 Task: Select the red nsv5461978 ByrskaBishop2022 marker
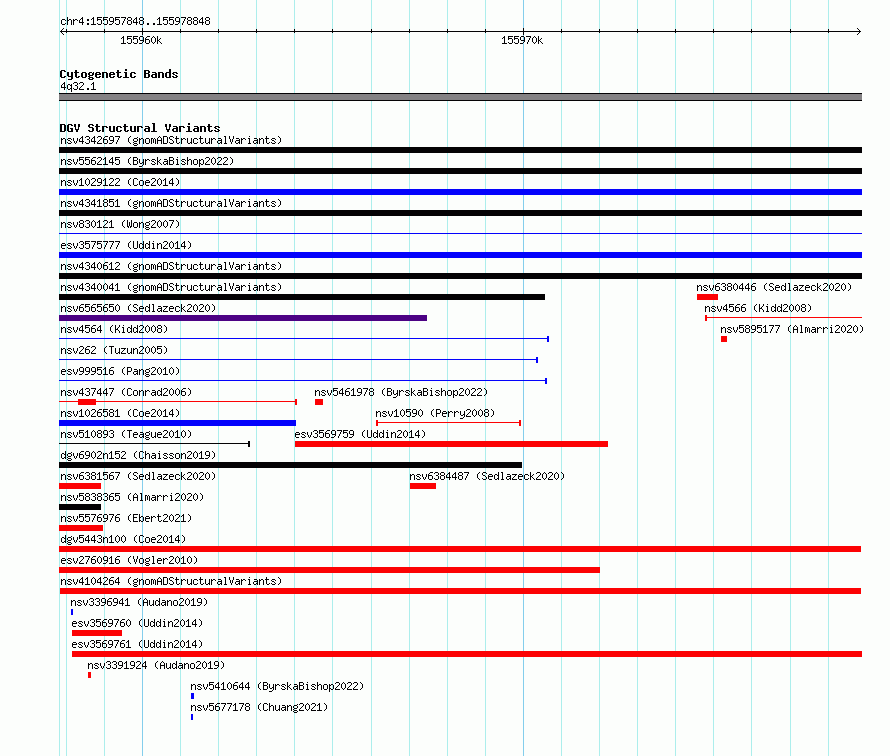pyautogui.click(x=319, y=402)
